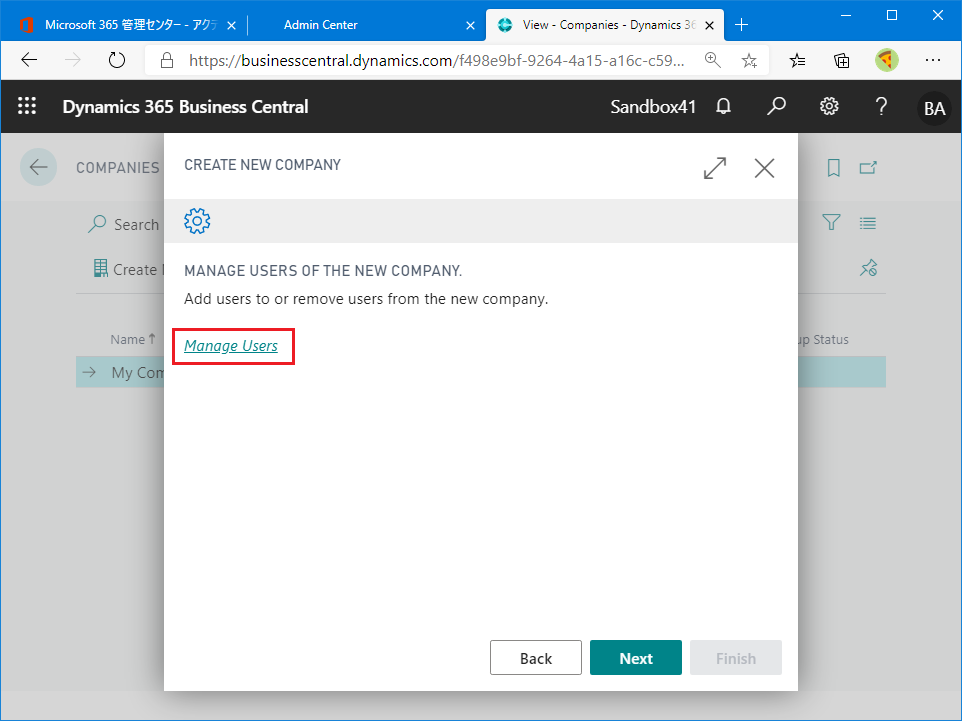Open the Business Central settings gear

tap(829, 107)
